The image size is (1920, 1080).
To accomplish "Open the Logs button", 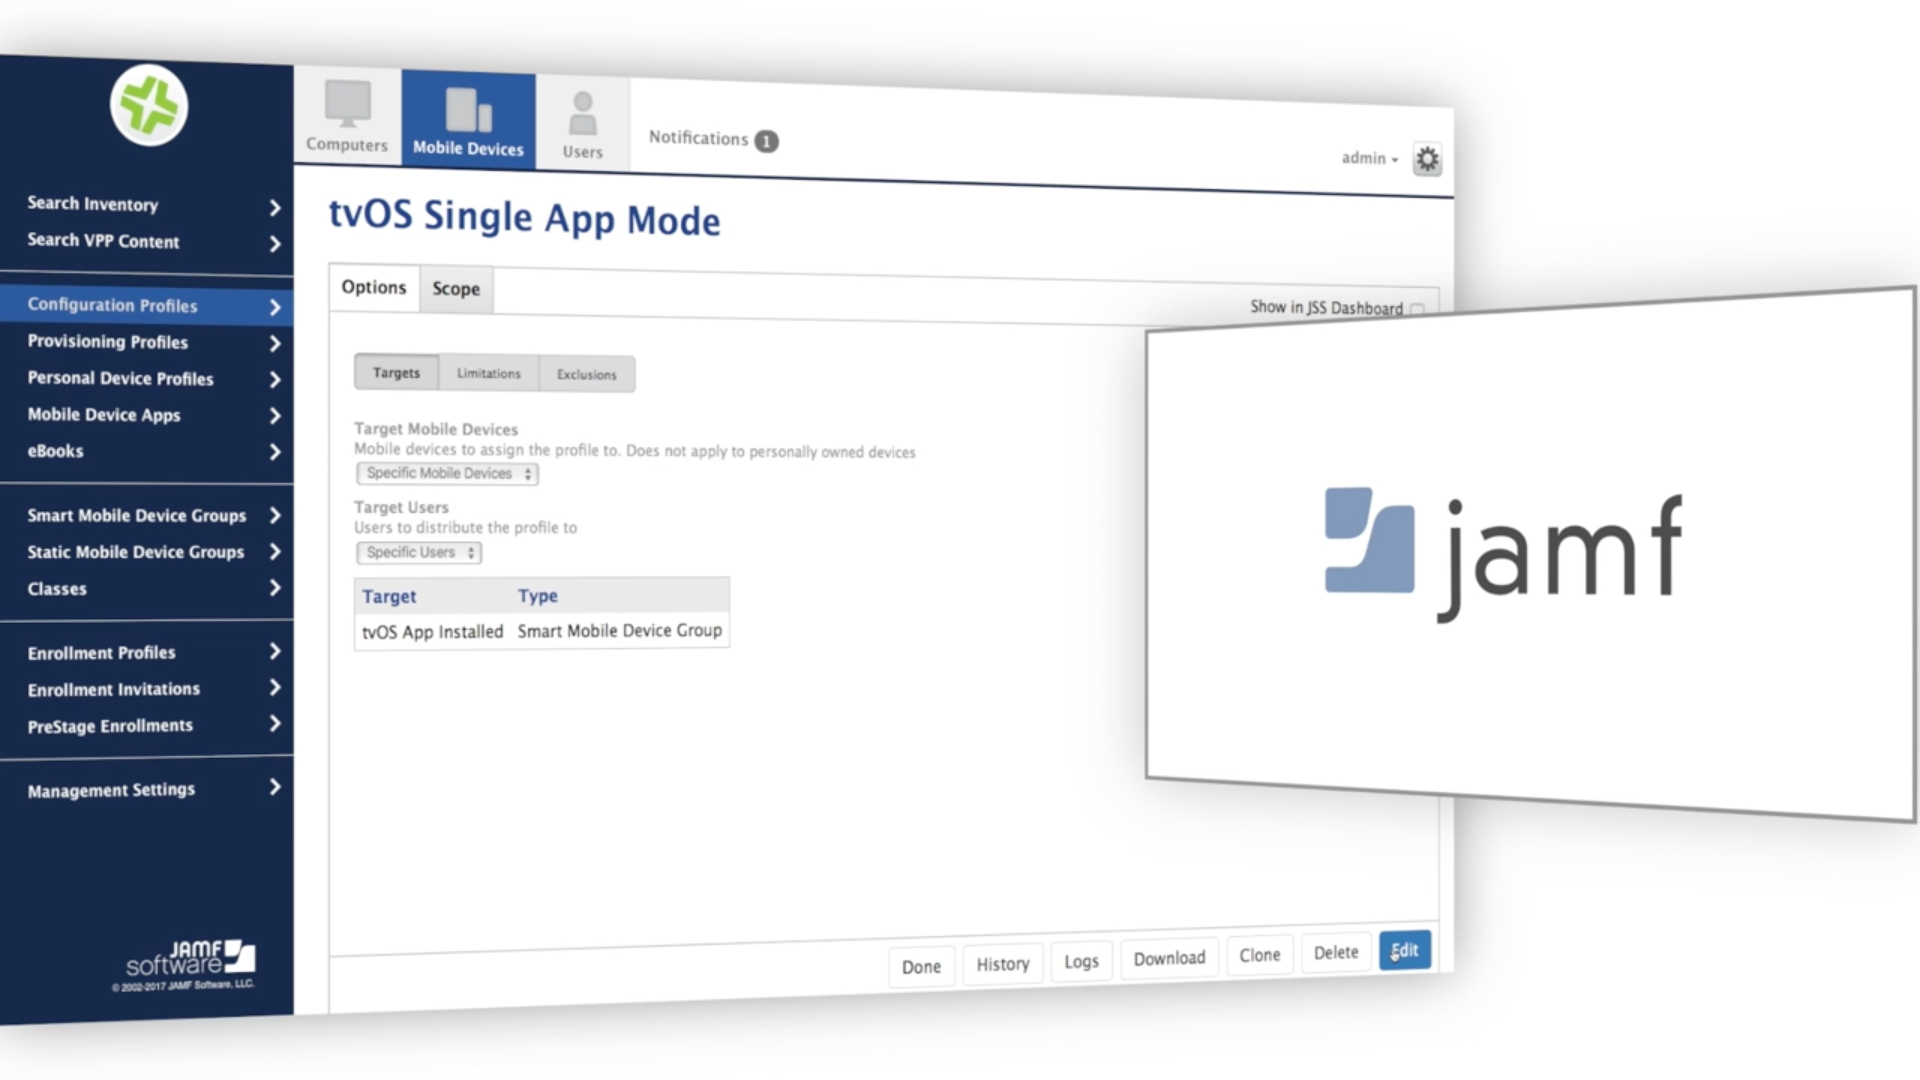I will [x=1081, y=961].
